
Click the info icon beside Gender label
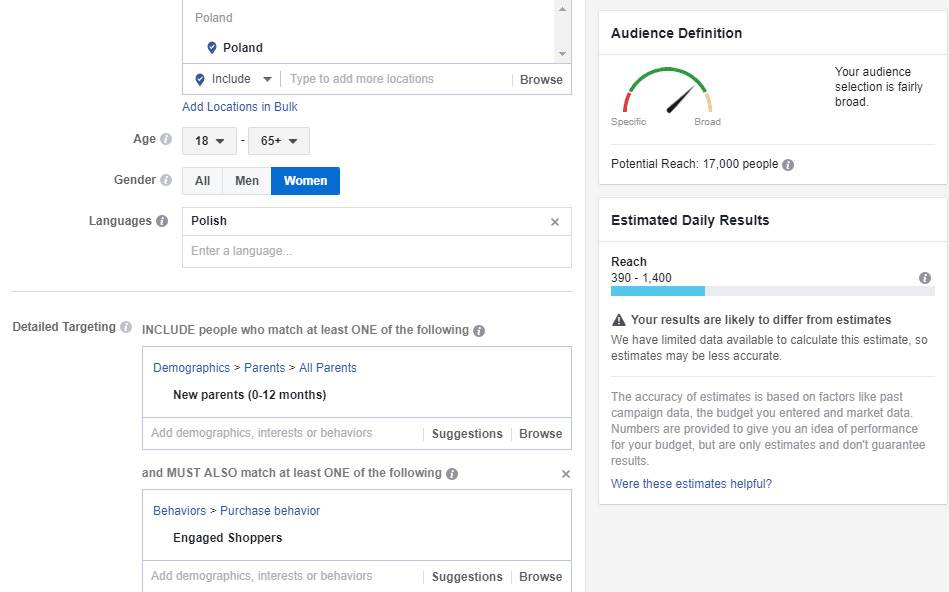point(166,181)
